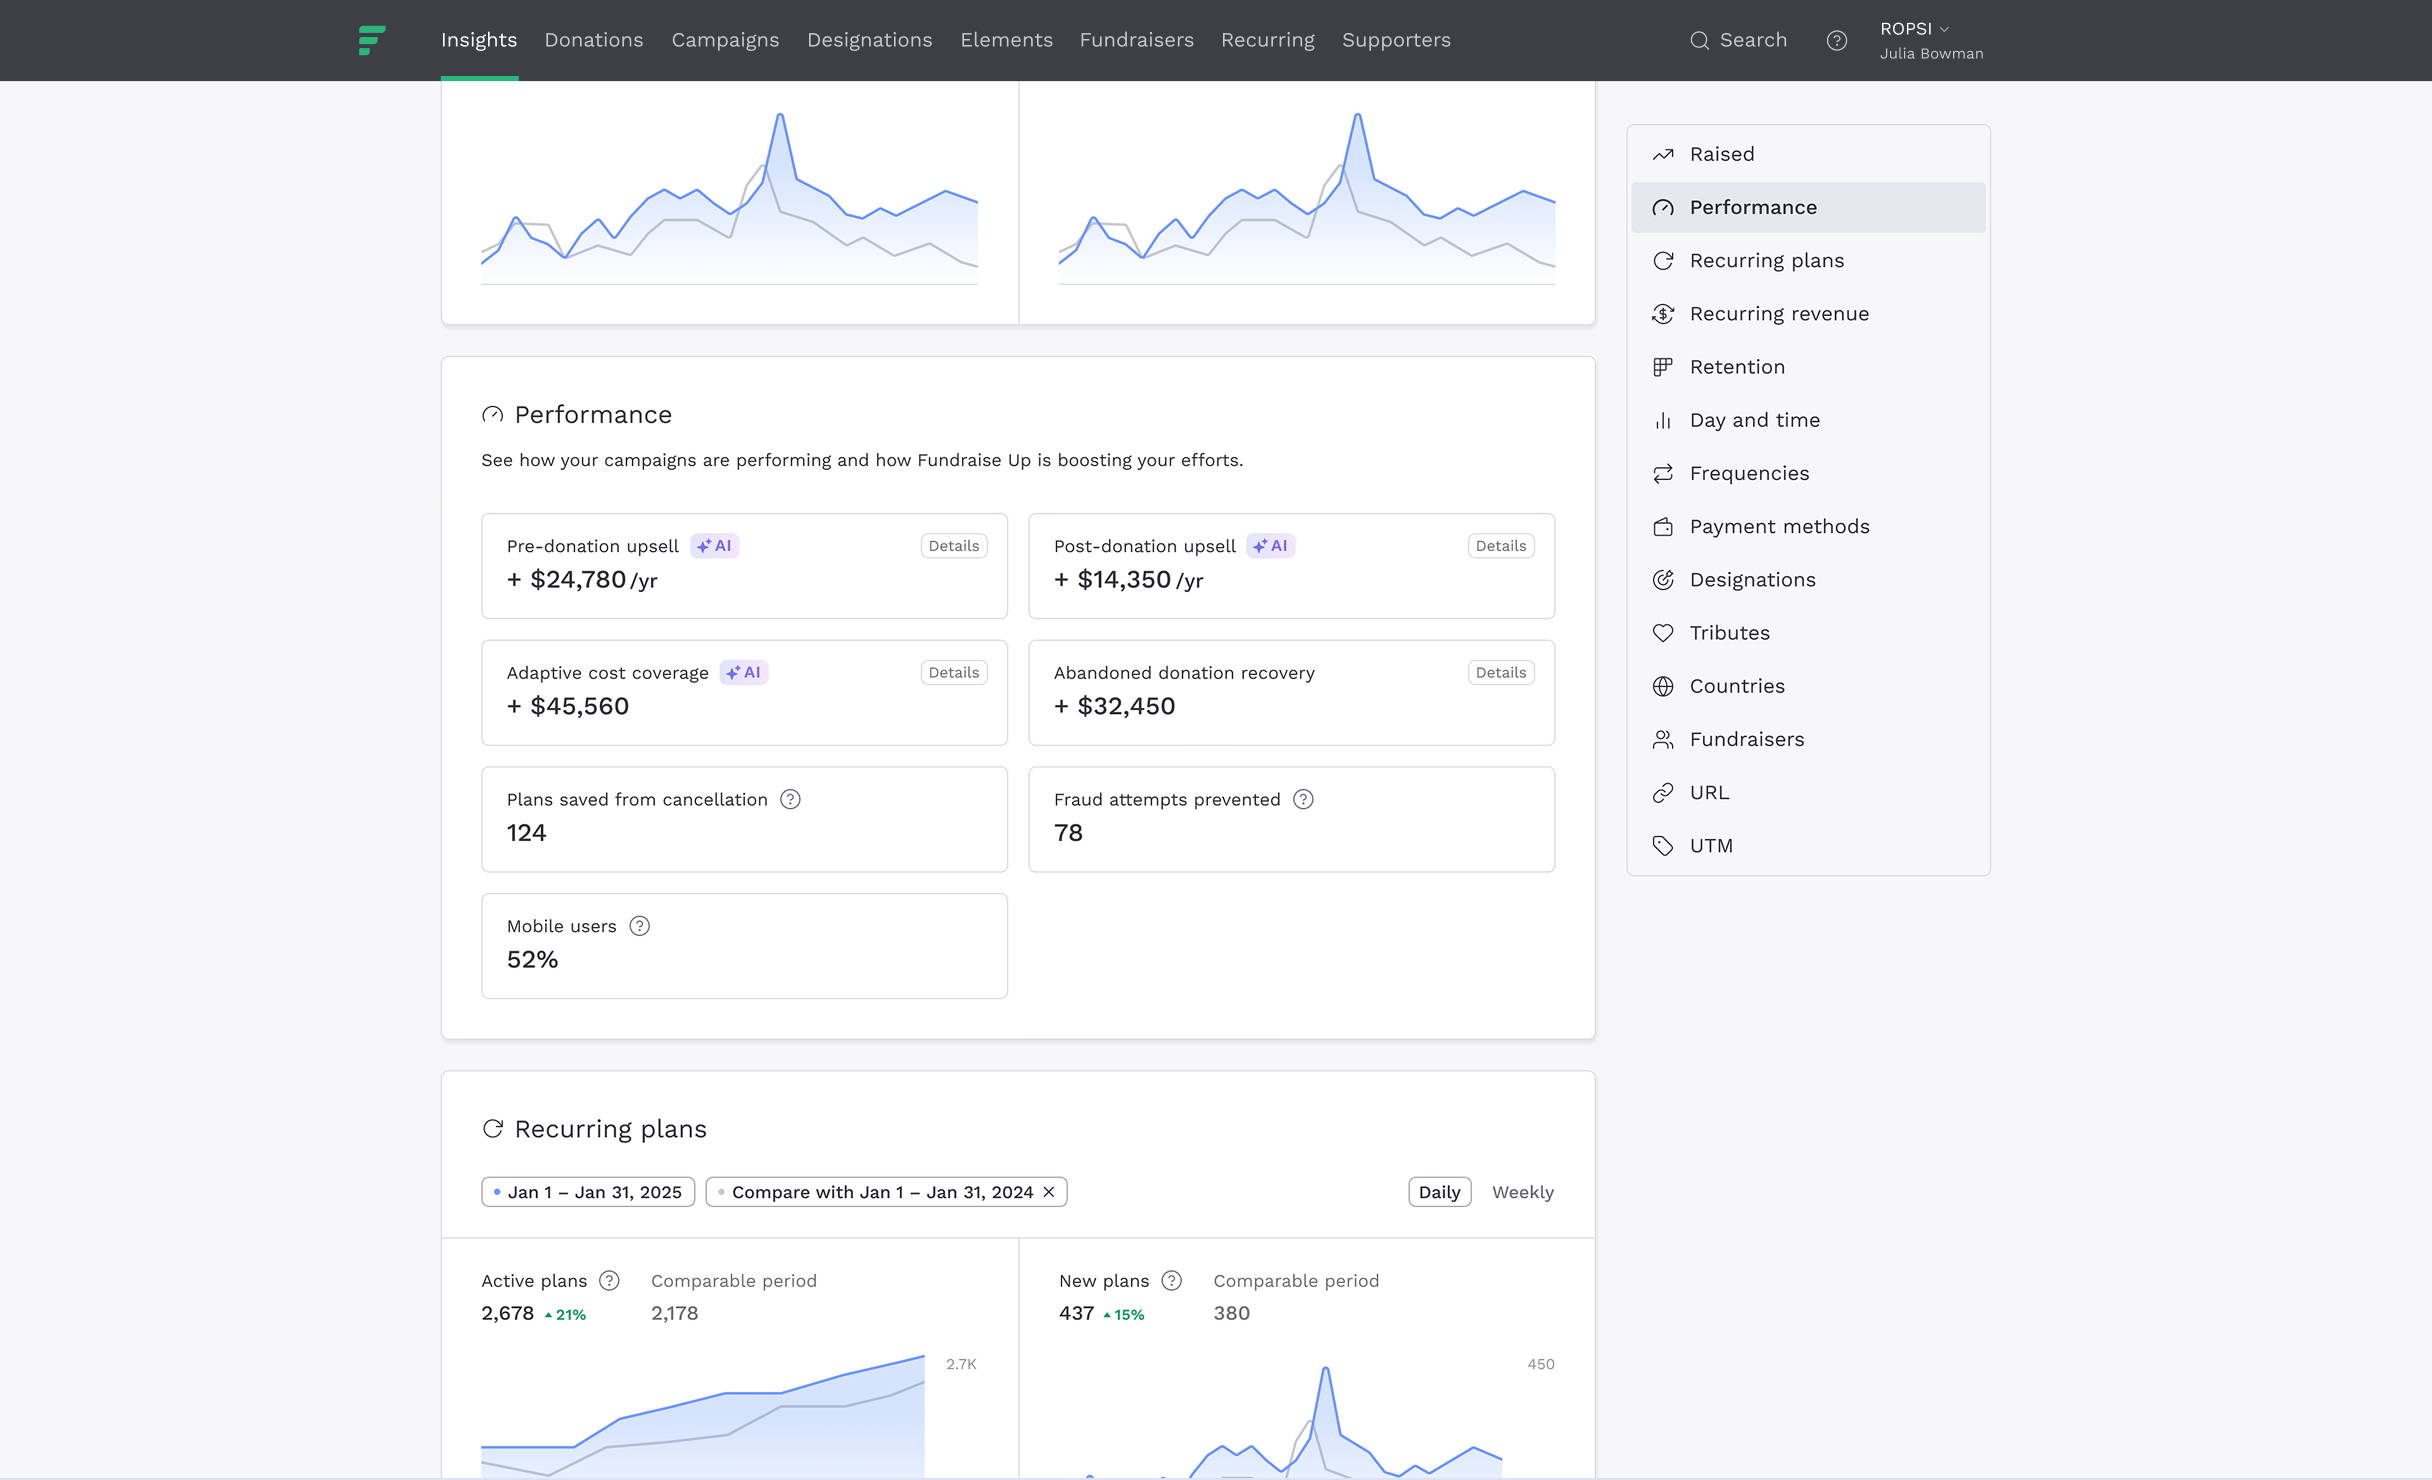Click the Fundraise Up logo icon
Viewport: 2432px width, 1480px height.
coord(371,40)
